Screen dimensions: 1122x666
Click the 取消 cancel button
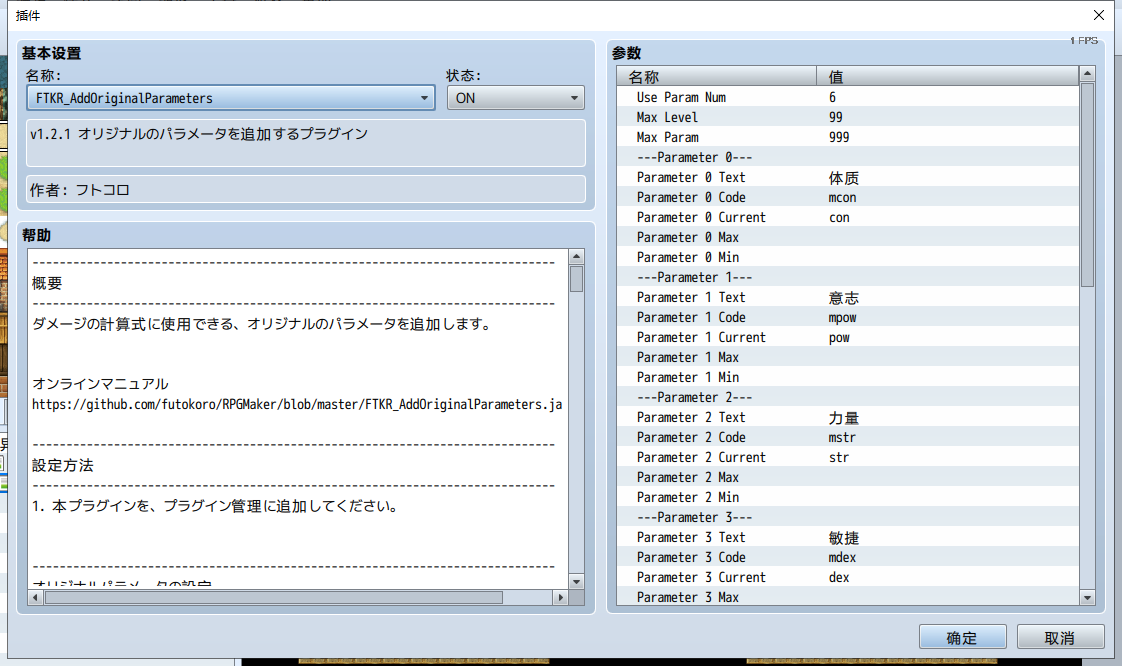[x=1060, y=637]
